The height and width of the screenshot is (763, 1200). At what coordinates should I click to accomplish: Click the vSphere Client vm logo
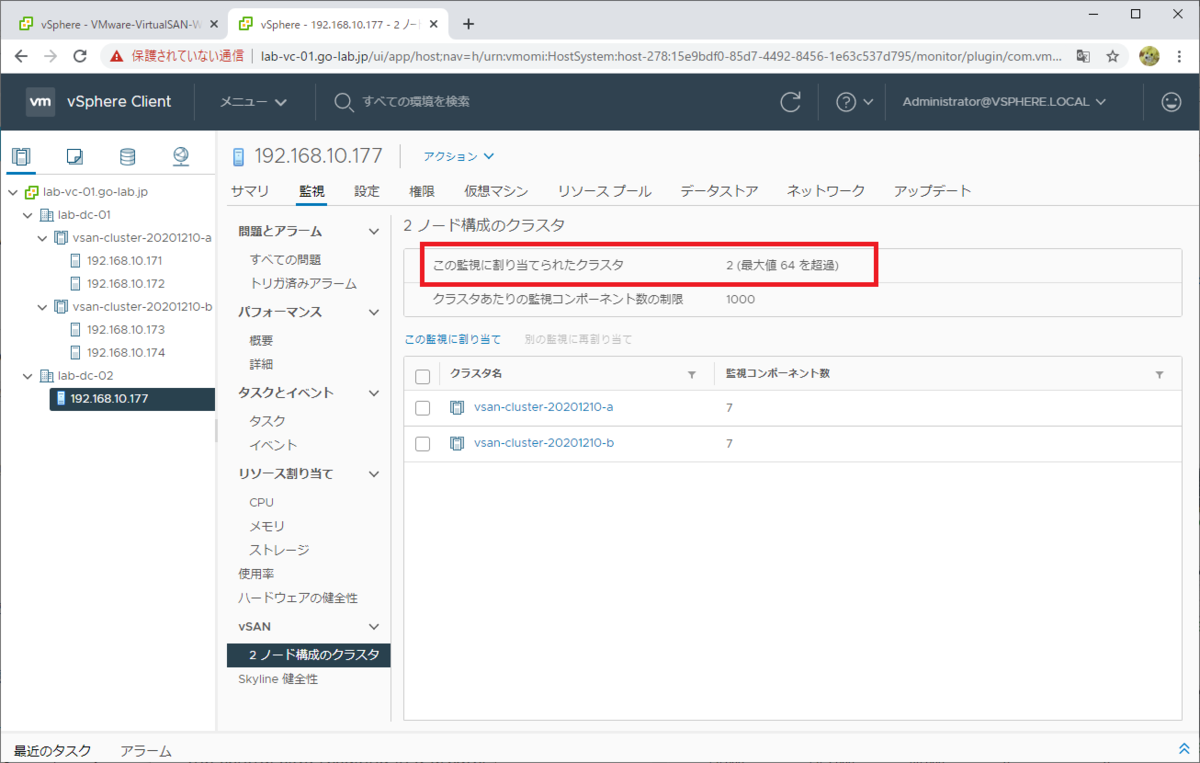coord(40,101)
